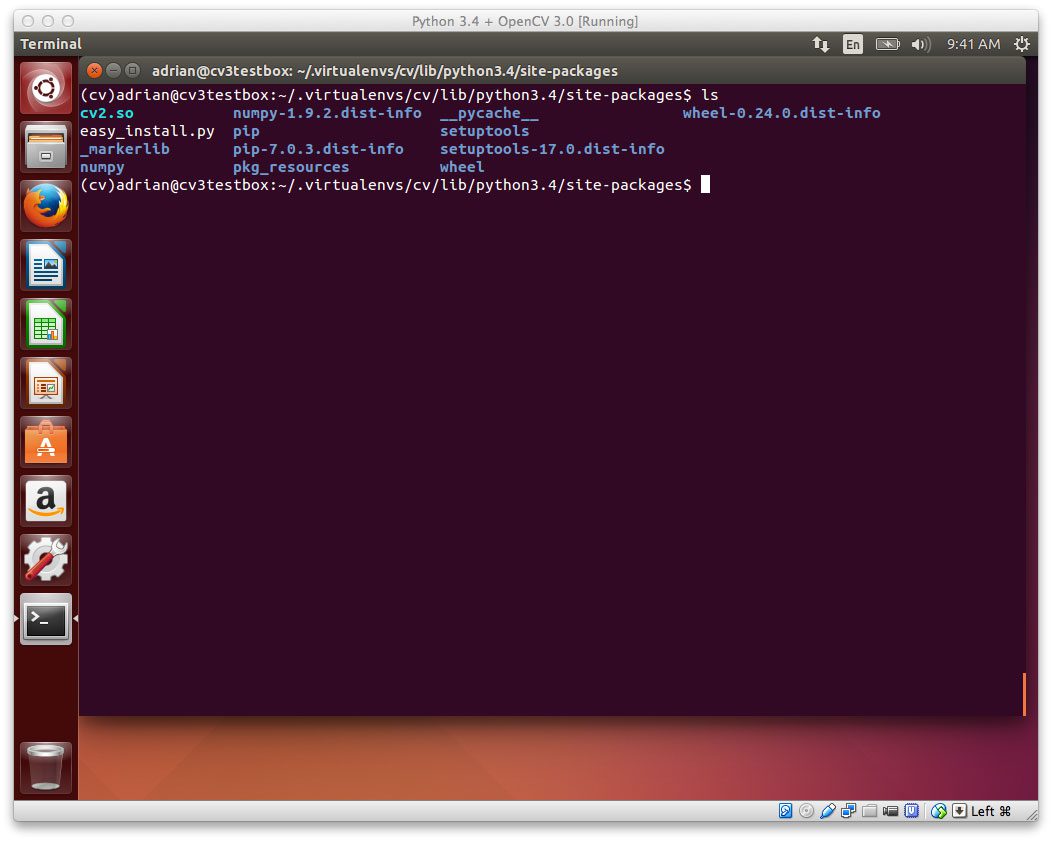Open the Dash home button
The image size is (1052, 841).
(45, 88)
